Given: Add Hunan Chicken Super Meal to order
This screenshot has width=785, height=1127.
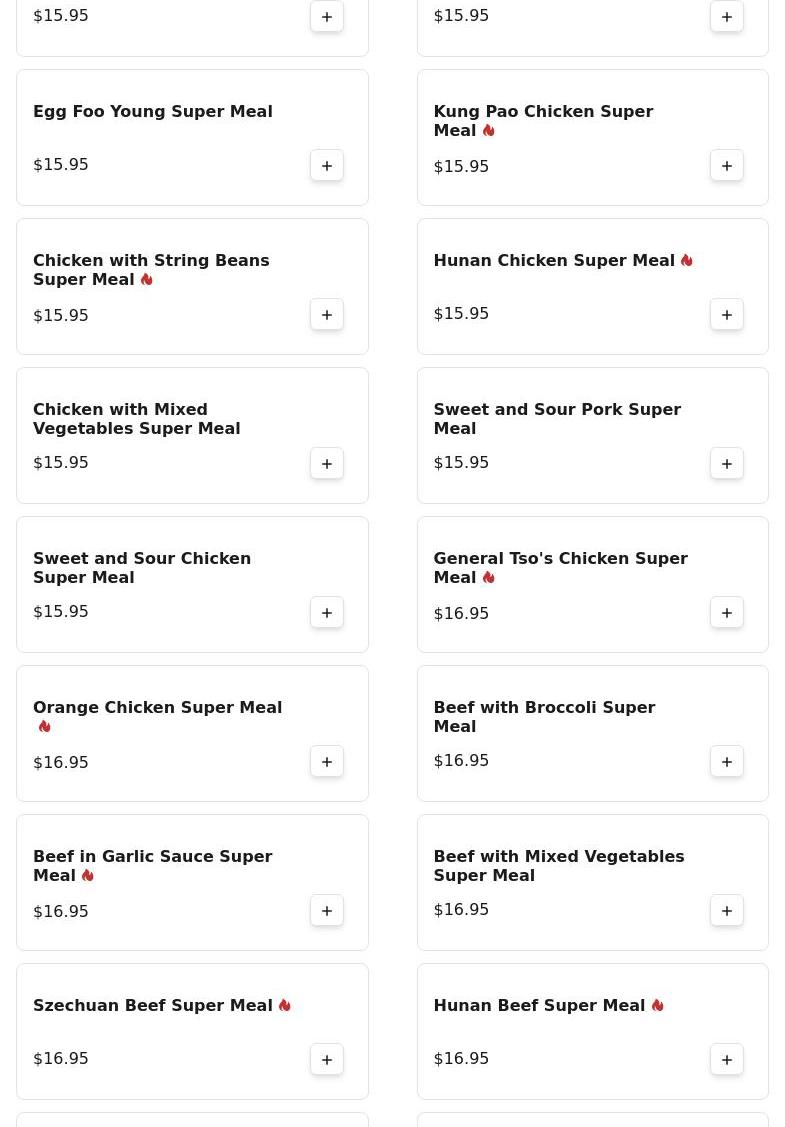Looking at the screenshot, I should [x=727, y=314].
